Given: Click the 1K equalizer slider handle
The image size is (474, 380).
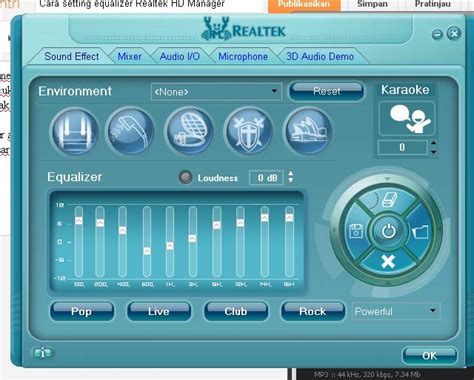Looking at the screenshot, I should coord(170,246).
